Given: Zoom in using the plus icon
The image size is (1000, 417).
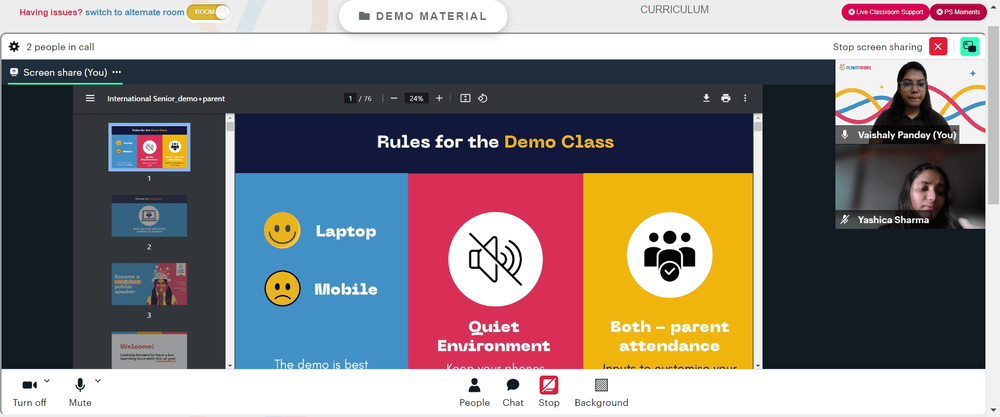Looking at the screenshot, I should click(439, 98).
